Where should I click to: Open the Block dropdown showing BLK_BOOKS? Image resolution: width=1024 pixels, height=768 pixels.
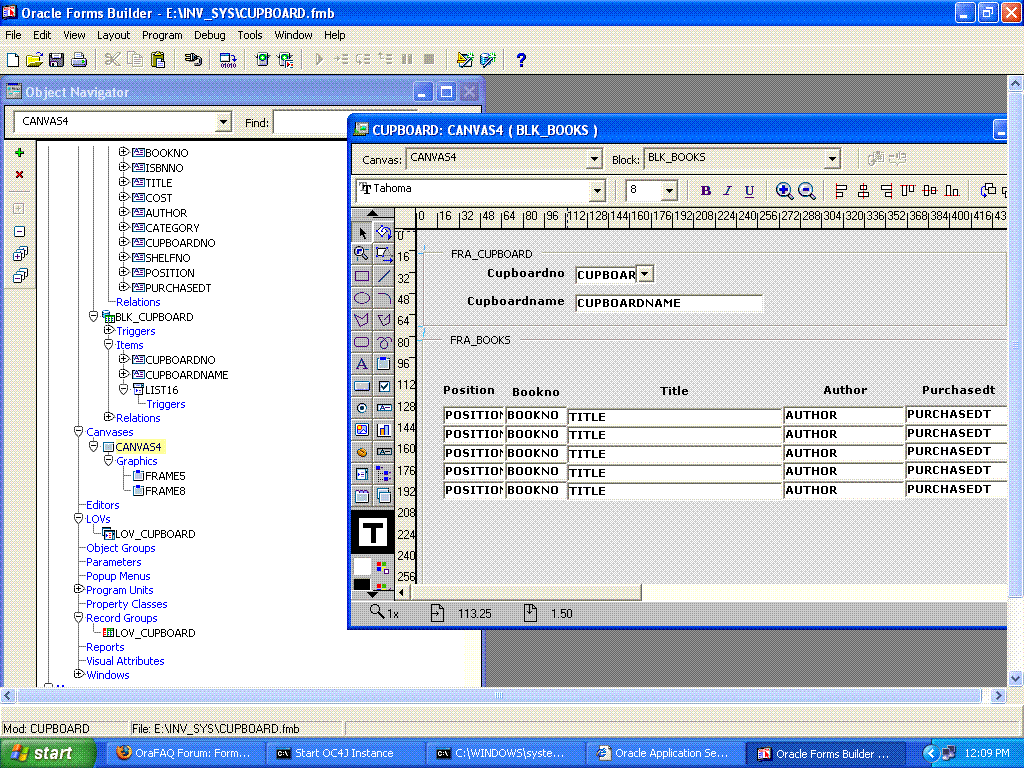click(x=832, y=159)
